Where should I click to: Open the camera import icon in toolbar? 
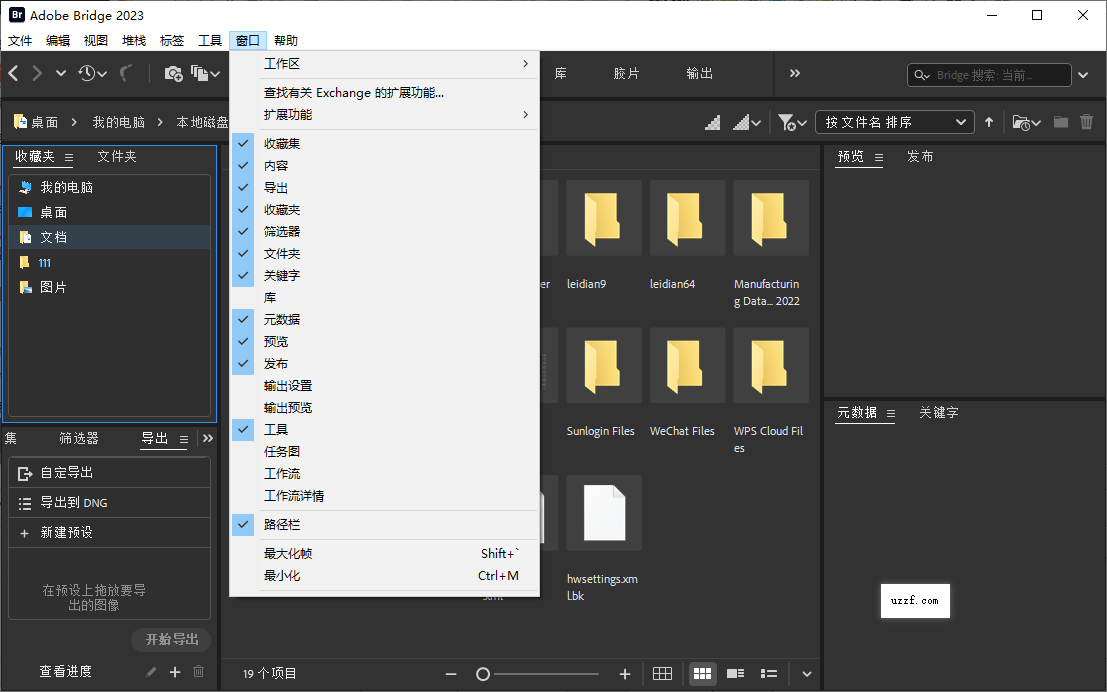coord(173,73)
